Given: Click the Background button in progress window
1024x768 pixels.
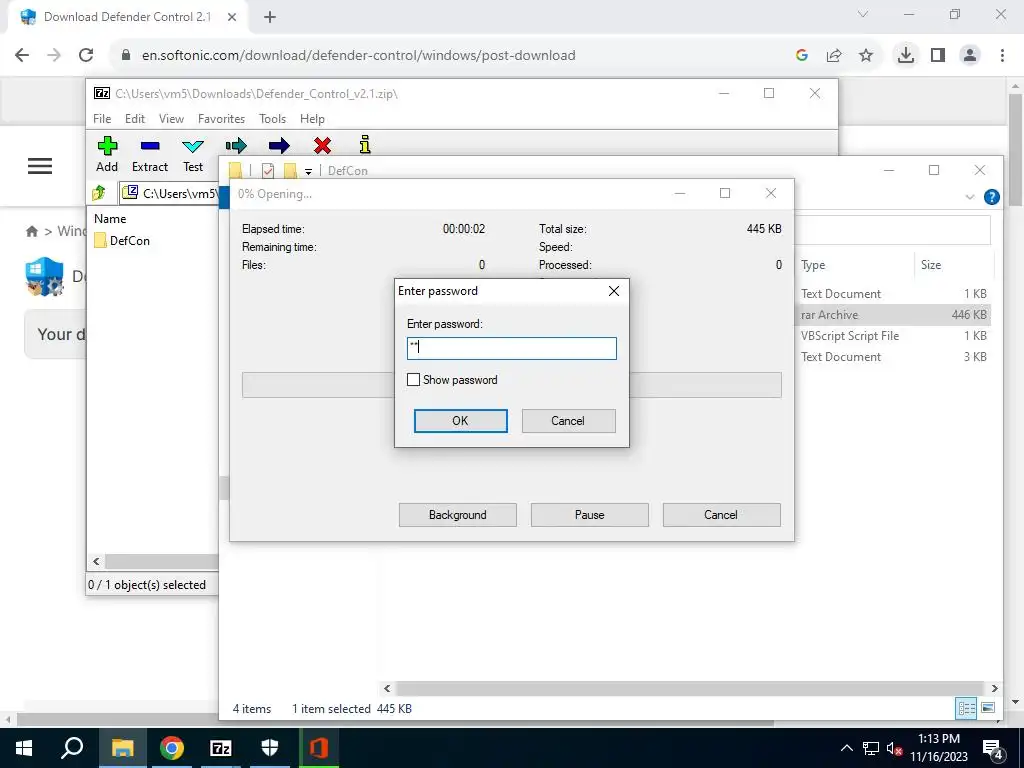Looking at the screenshot, I should point(457,515).
